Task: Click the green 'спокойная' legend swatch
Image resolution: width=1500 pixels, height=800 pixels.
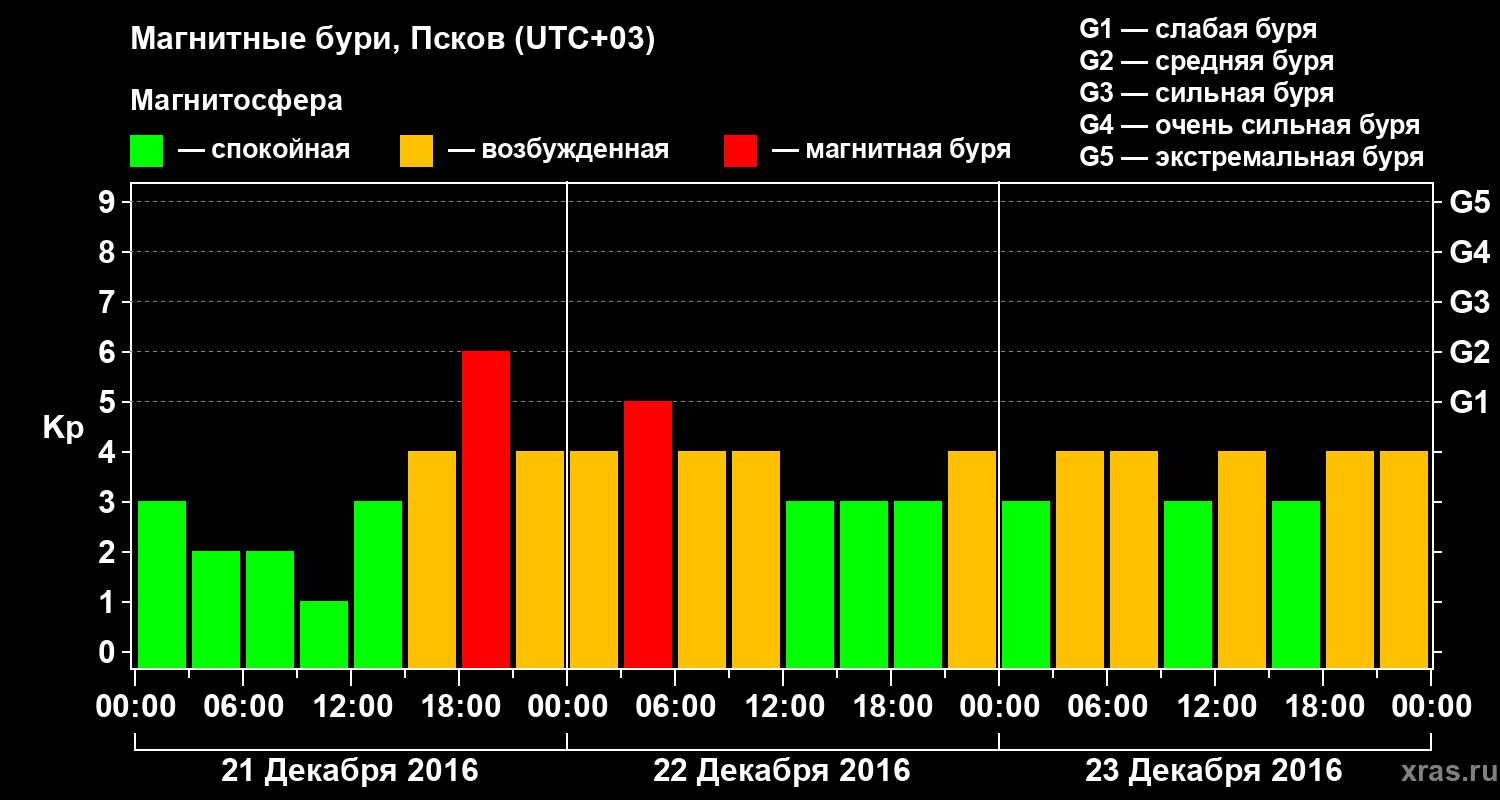Action: tap(147, 151)
